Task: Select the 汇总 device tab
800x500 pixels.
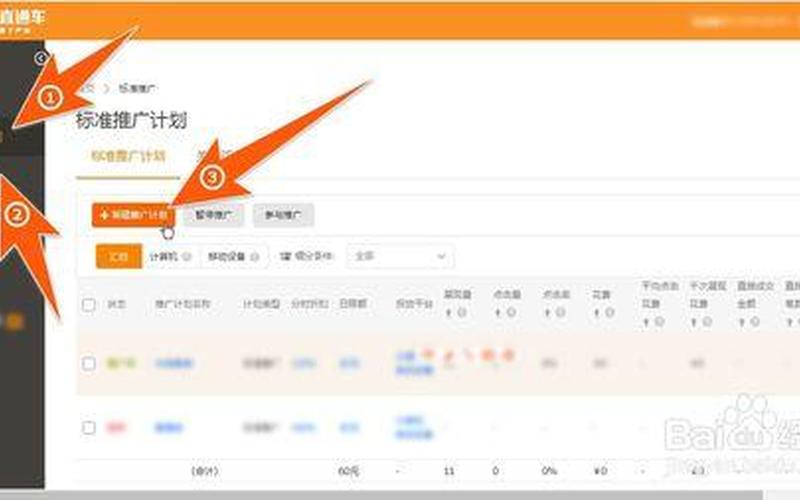Action: coord(119,256)
